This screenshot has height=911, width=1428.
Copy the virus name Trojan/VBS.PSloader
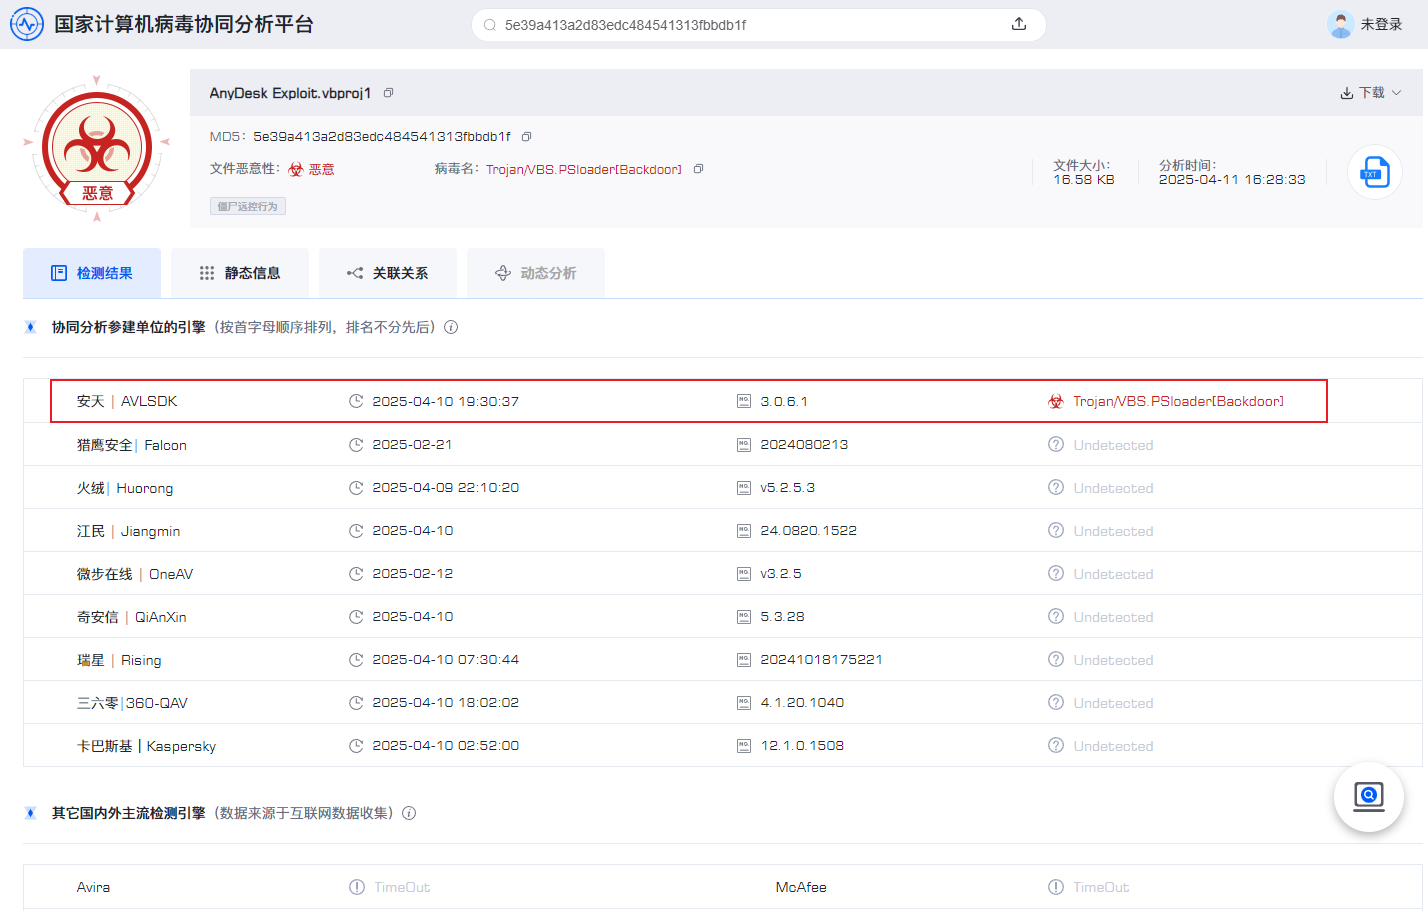698,169
